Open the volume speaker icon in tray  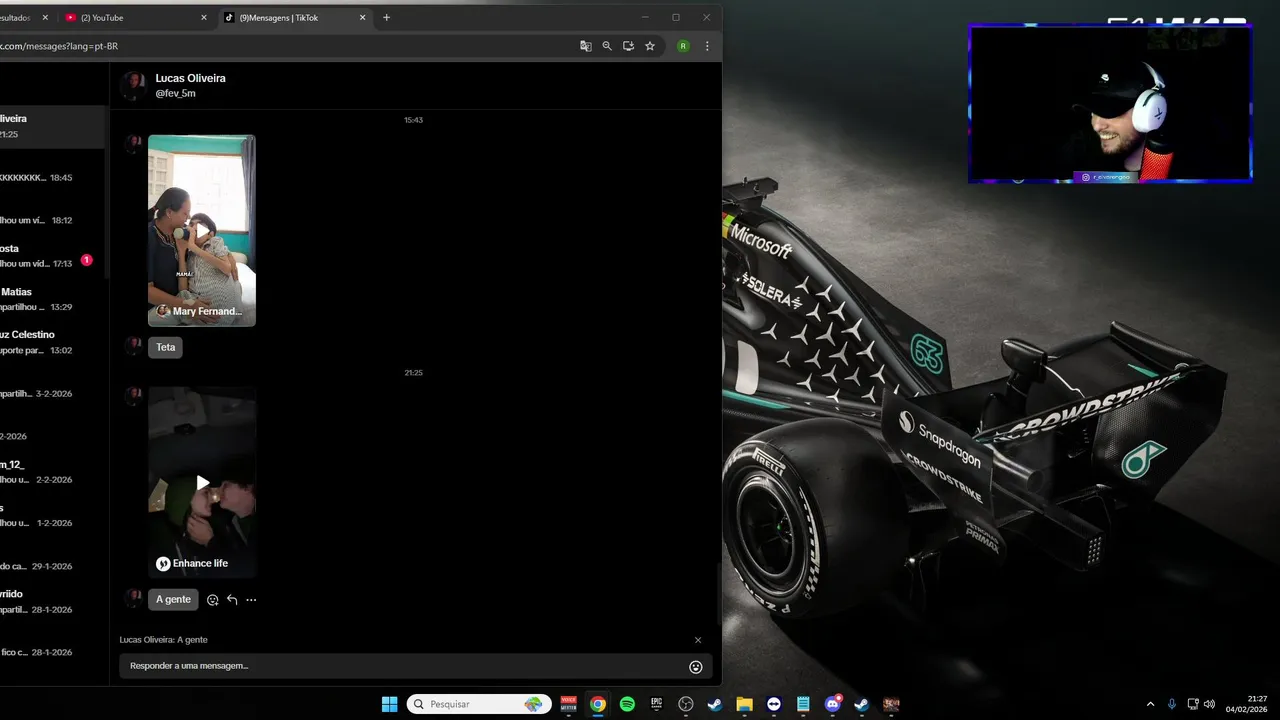click(1210, 704)
